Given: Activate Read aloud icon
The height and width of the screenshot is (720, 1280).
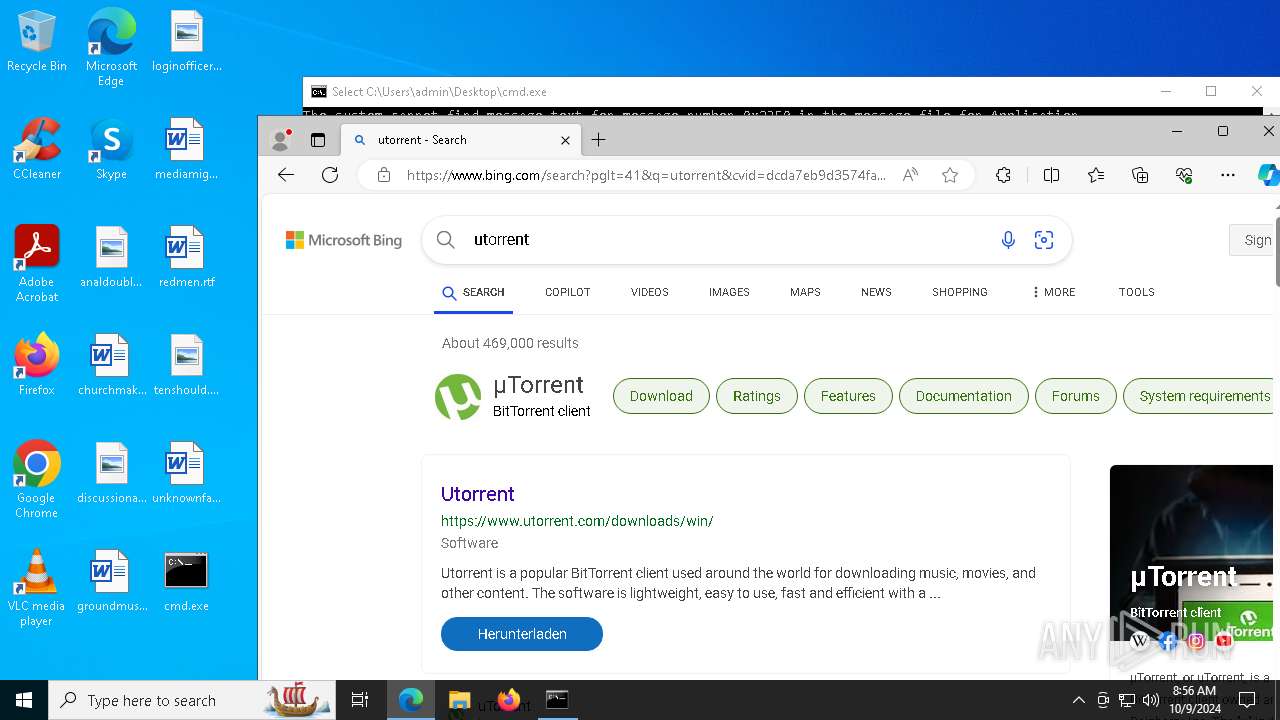Looking at the screenshot, I should [x=910, y=175].
